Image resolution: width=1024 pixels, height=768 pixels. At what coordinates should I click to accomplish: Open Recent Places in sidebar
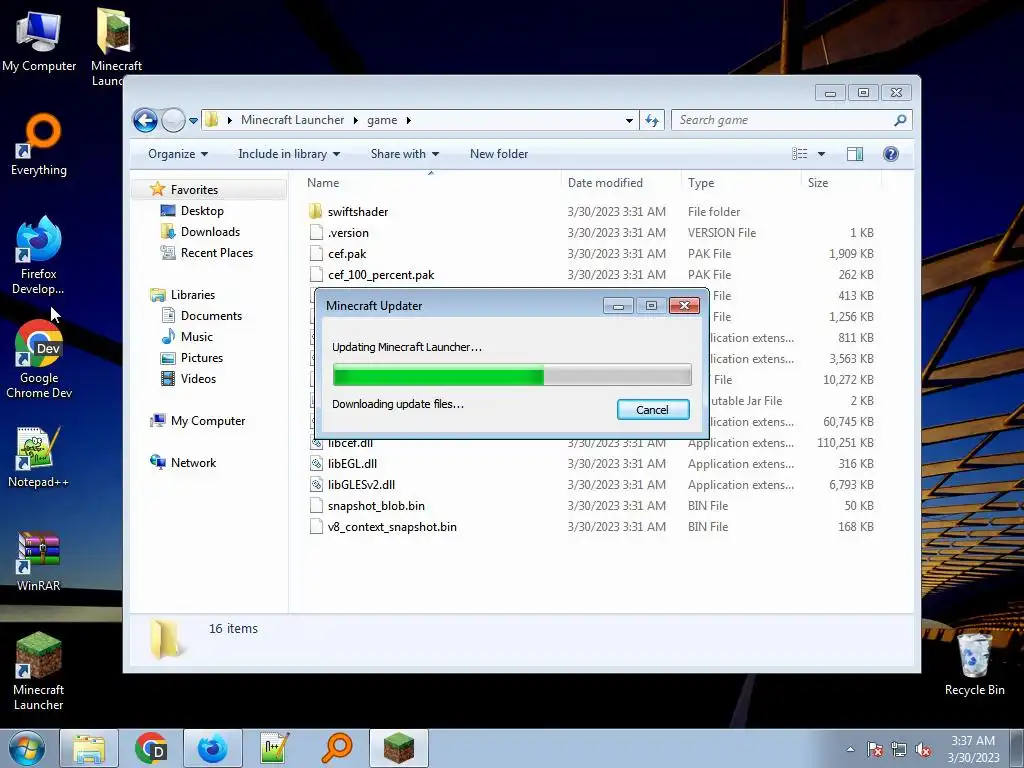pos(216,253)
